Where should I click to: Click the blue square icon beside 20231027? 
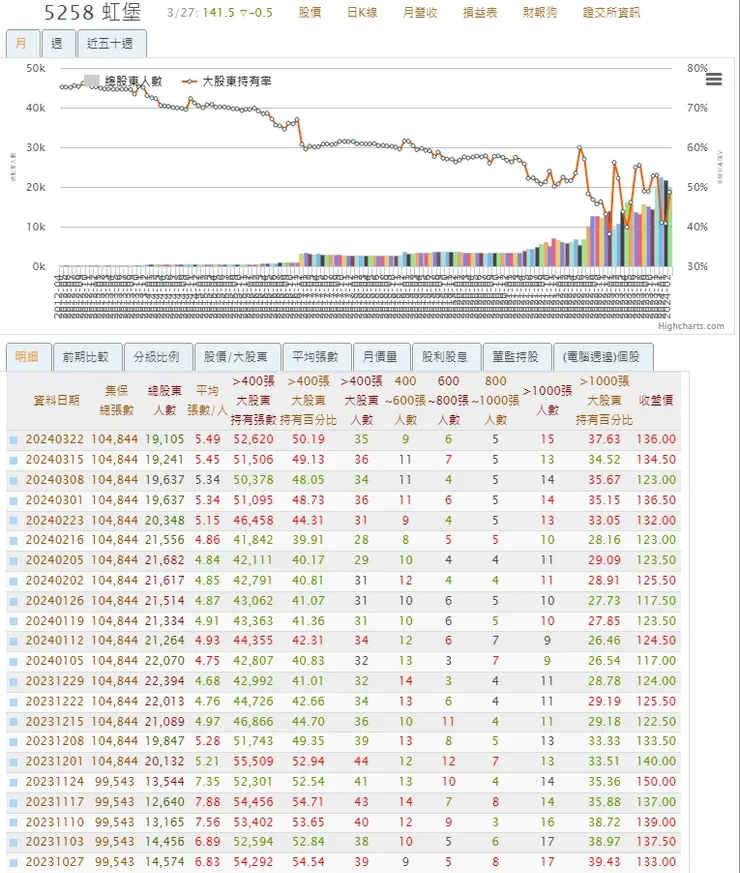pyautogui.click(x=14, y=862)
